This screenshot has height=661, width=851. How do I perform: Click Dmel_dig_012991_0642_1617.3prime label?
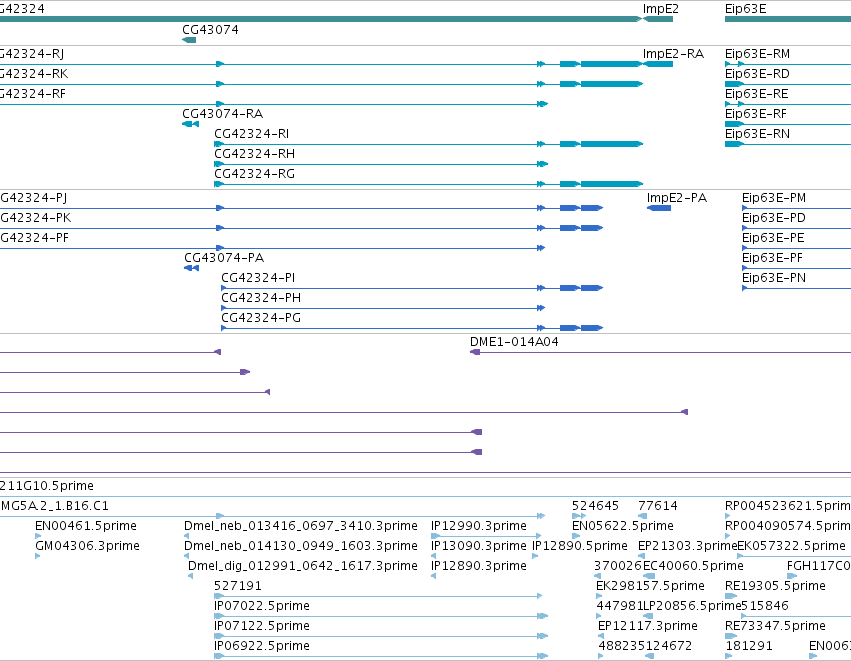pyautogui.click(x=303, y=567)
